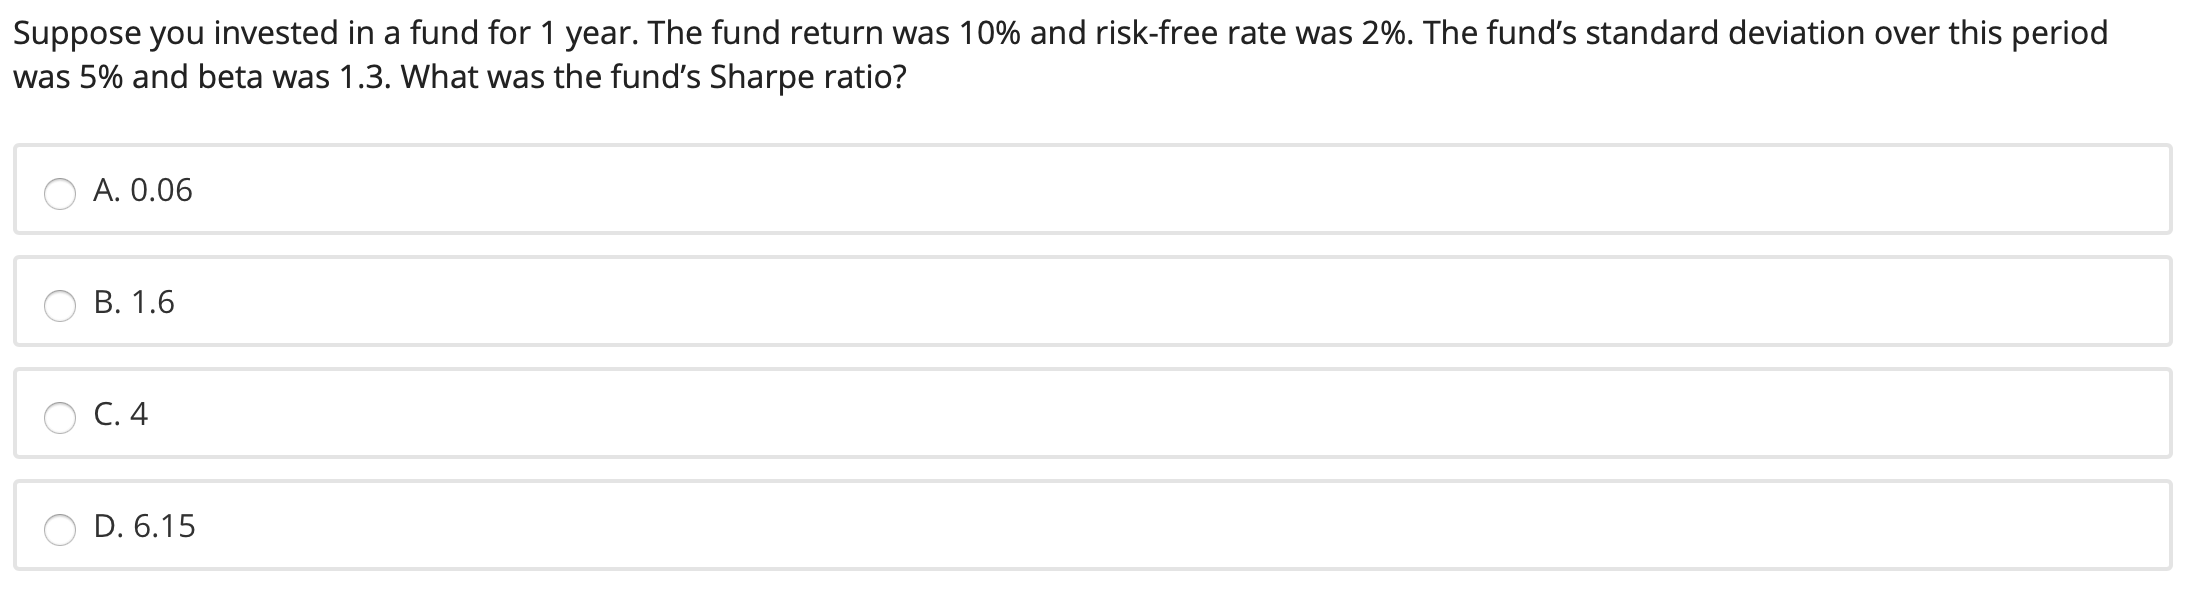Click the answer label 'C. 4'
The image size is (2192, 590).
coord(121,414)
